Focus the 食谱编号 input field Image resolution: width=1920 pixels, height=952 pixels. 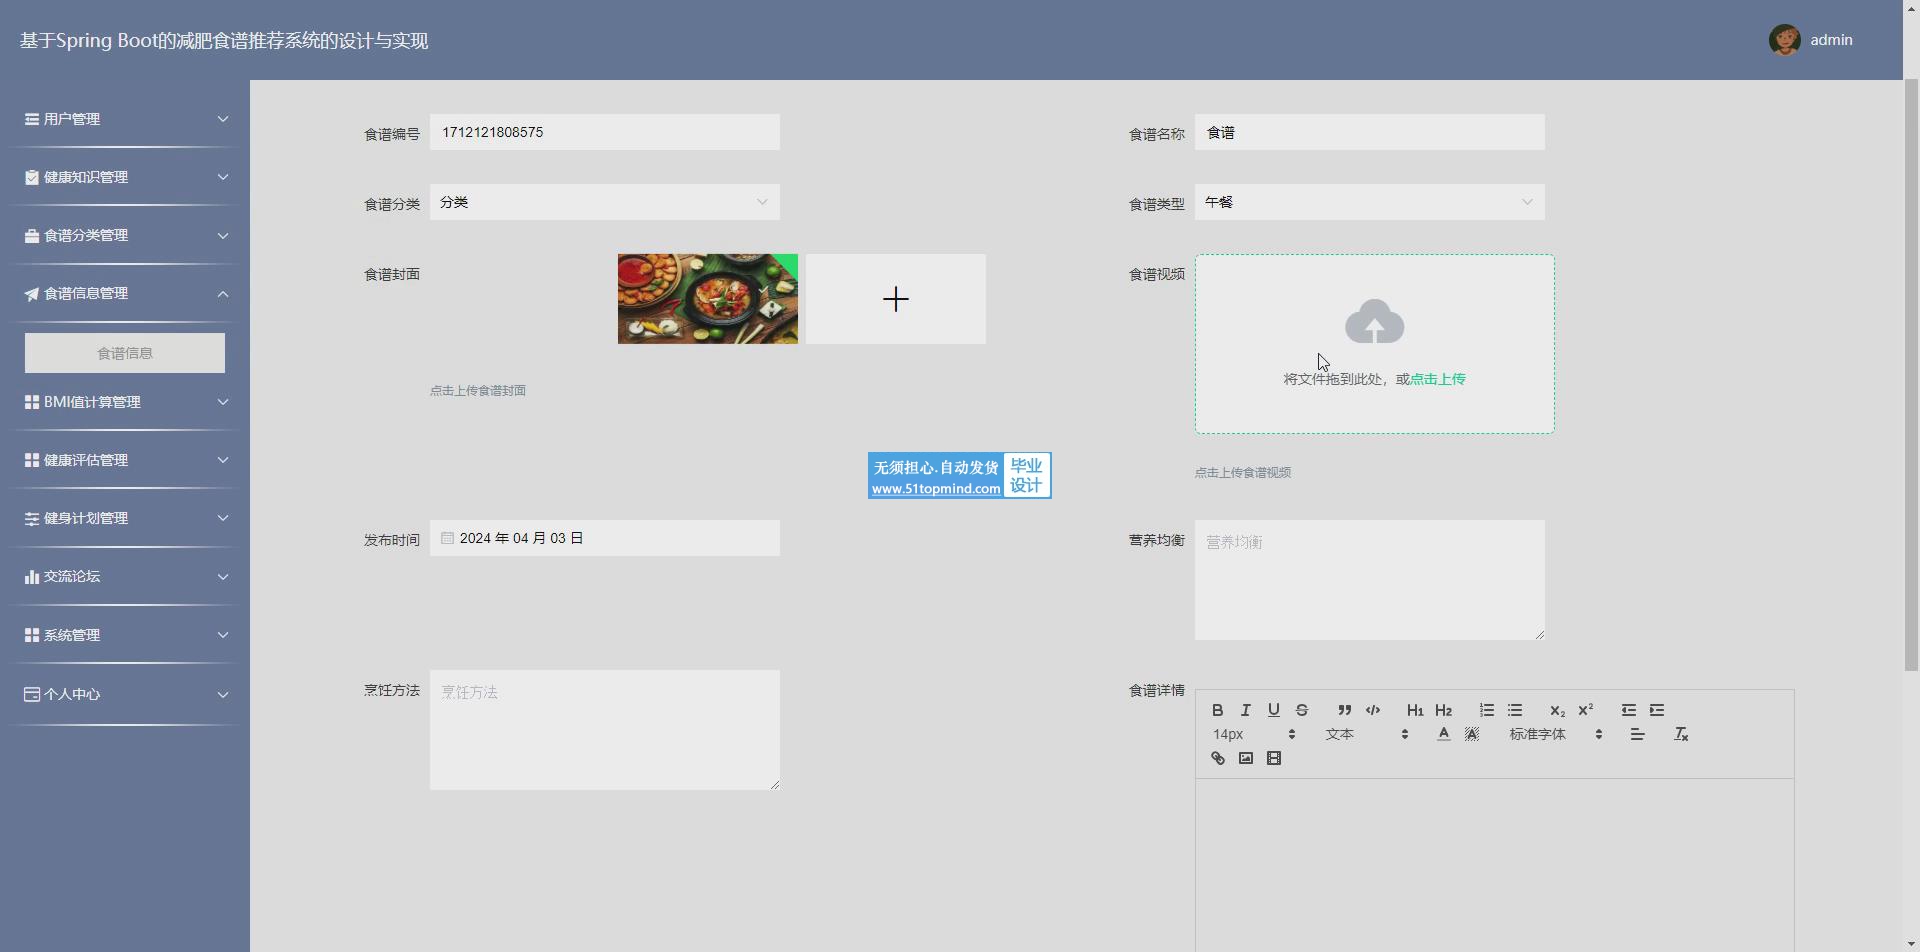(x=605, y=132)
